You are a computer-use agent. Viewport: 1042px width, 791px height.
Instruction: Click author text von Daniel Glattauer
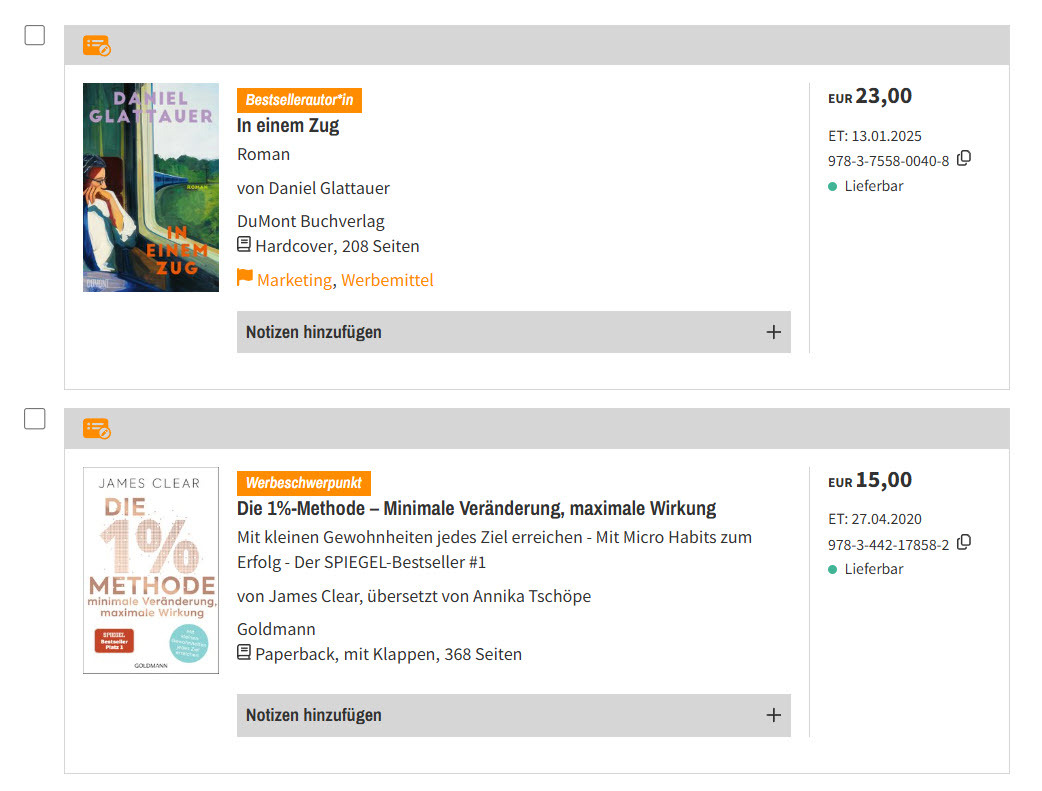[x=313, y=188]
